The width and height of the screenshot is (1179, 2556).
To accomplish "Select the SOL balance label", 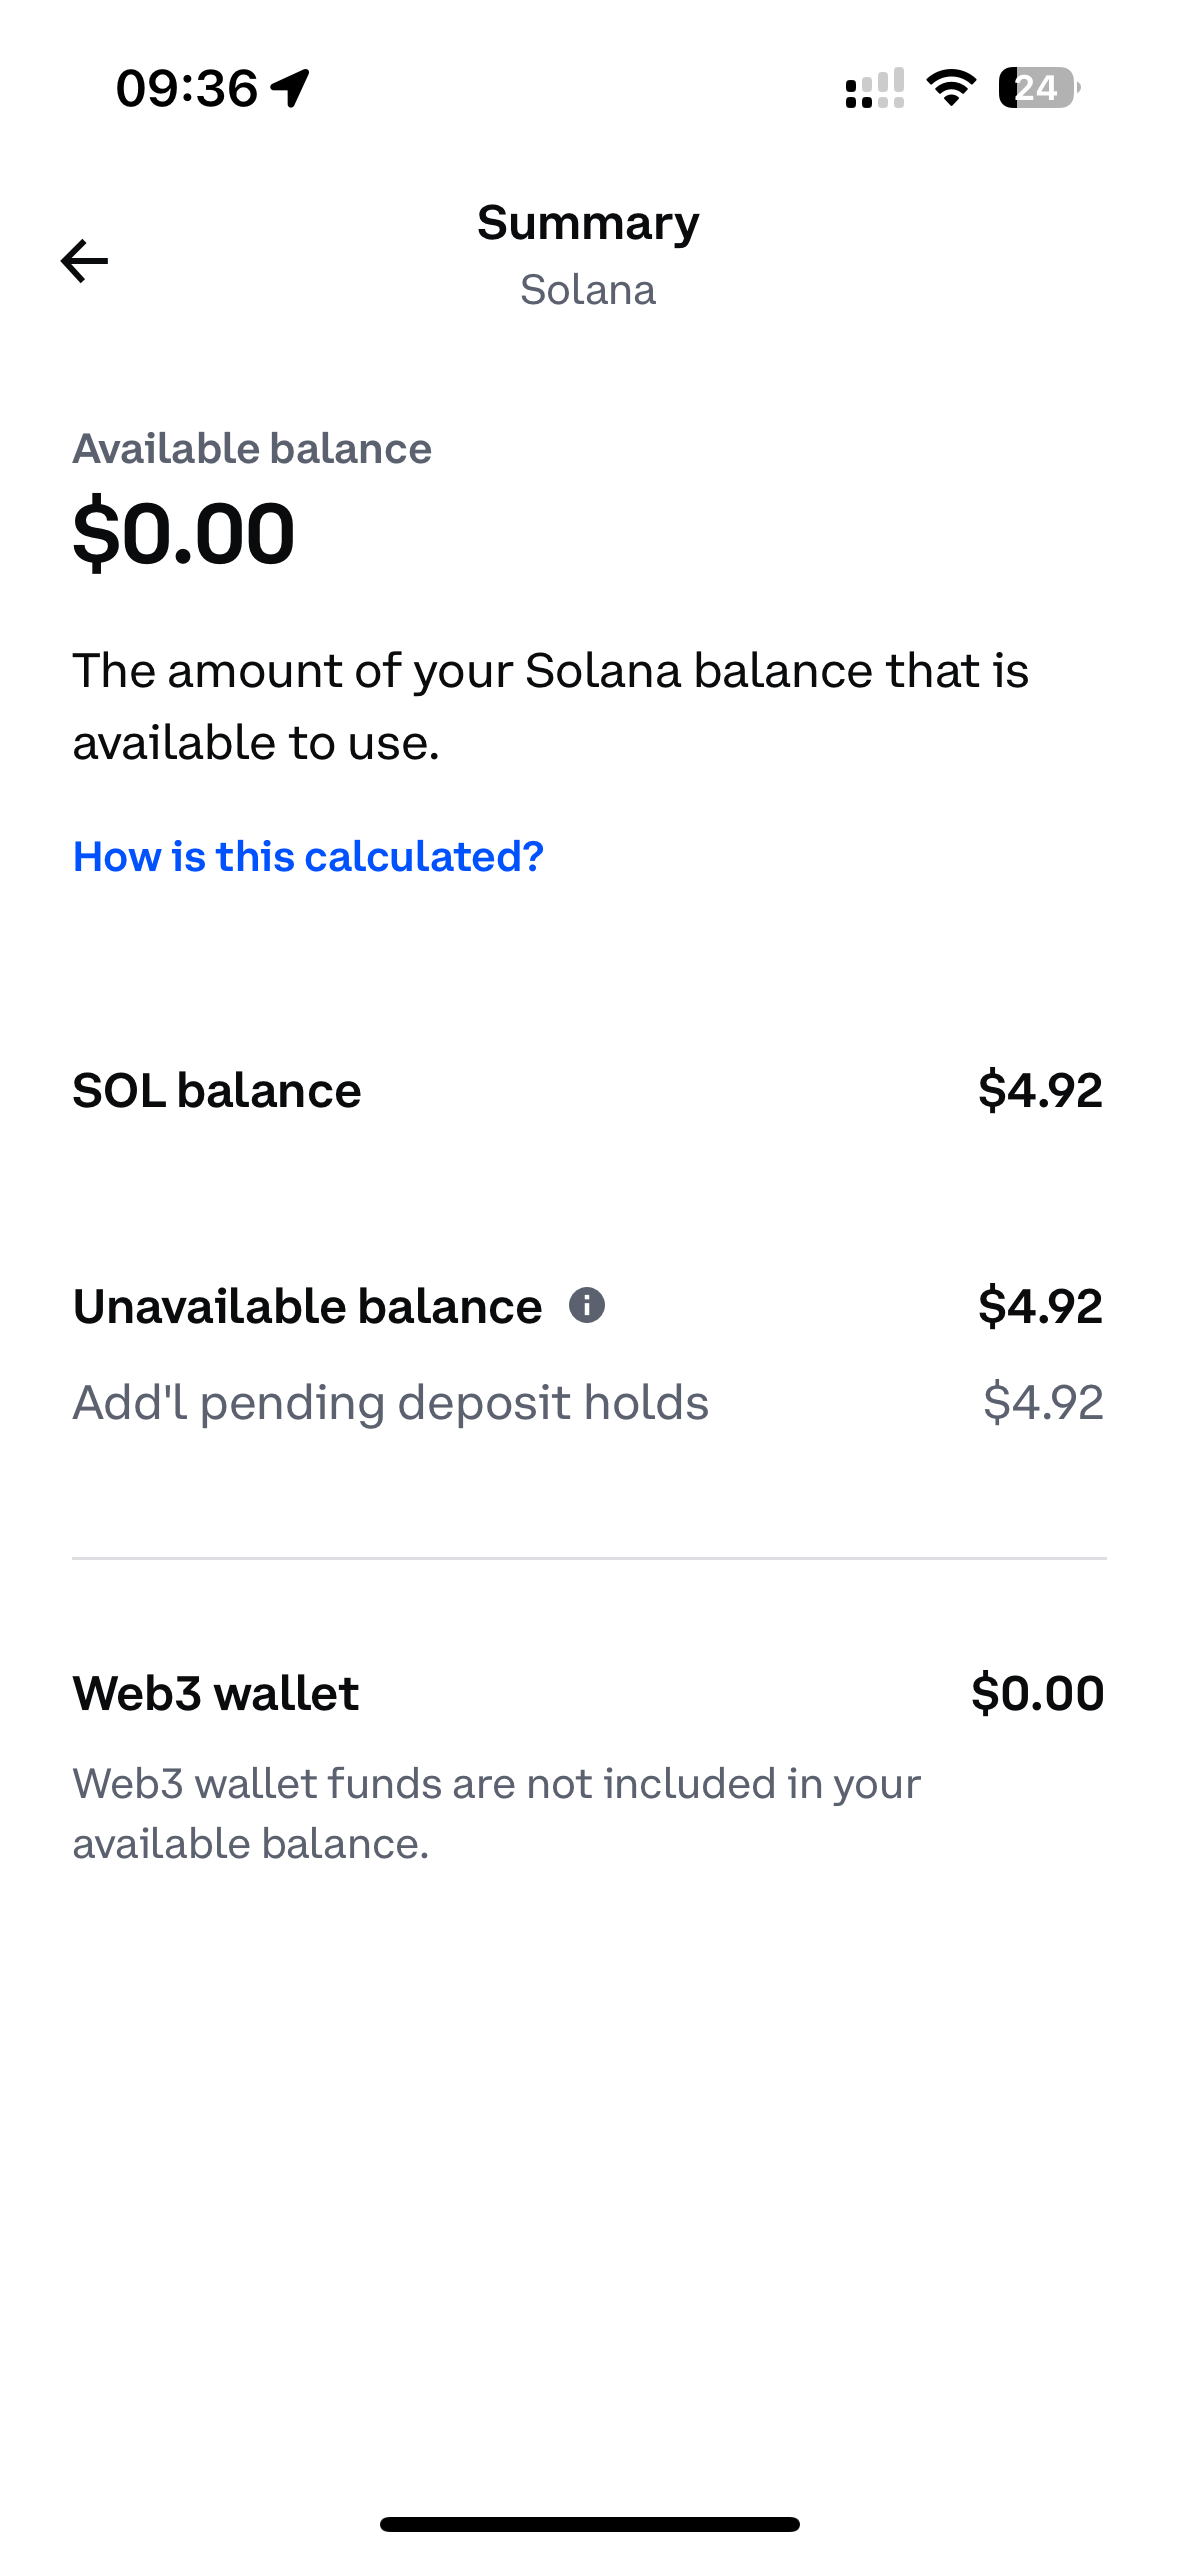I will (x=217, y=1090).
